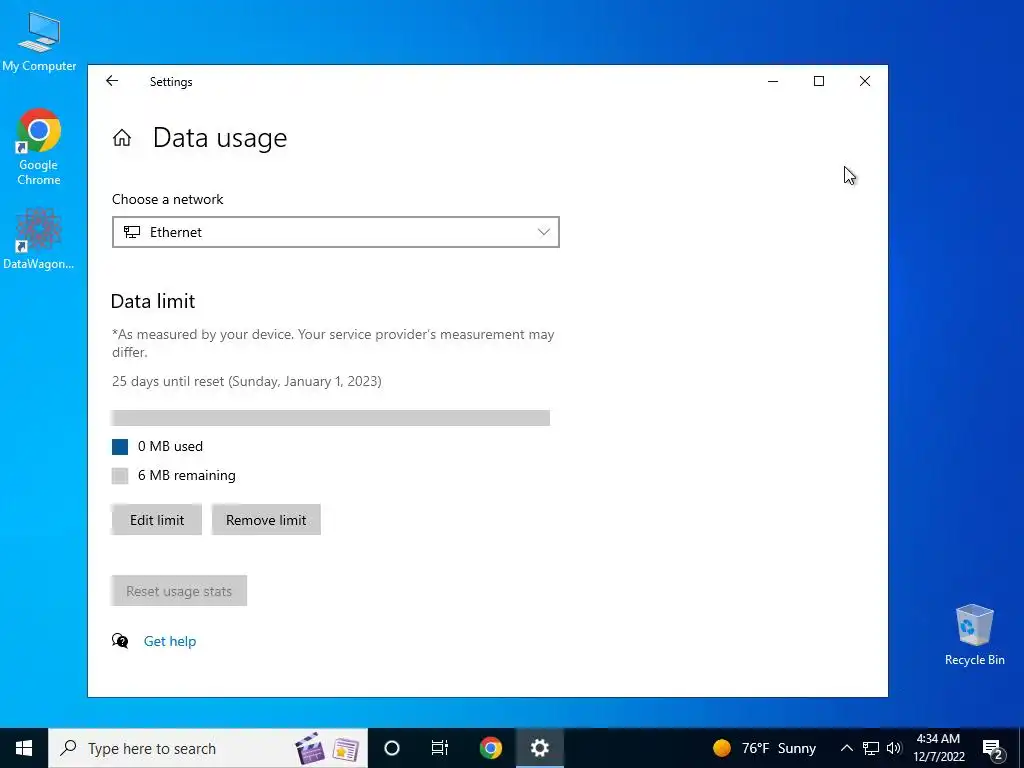
Task: Select Google Chrome desktop shortcut
Action: pos(39,148)
